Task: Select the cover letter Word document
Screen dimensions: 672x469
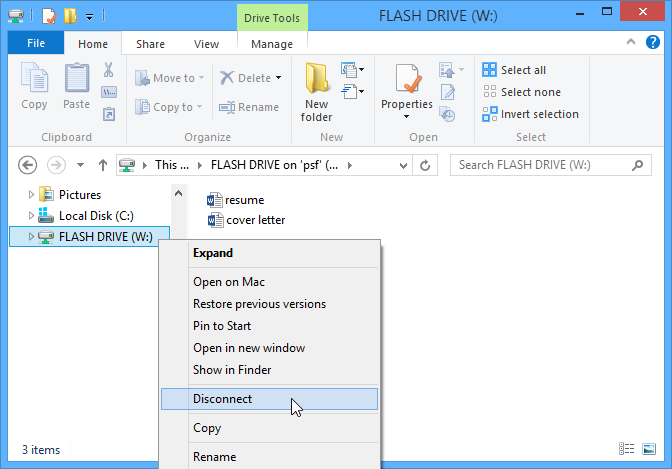Action: [246, 220]
